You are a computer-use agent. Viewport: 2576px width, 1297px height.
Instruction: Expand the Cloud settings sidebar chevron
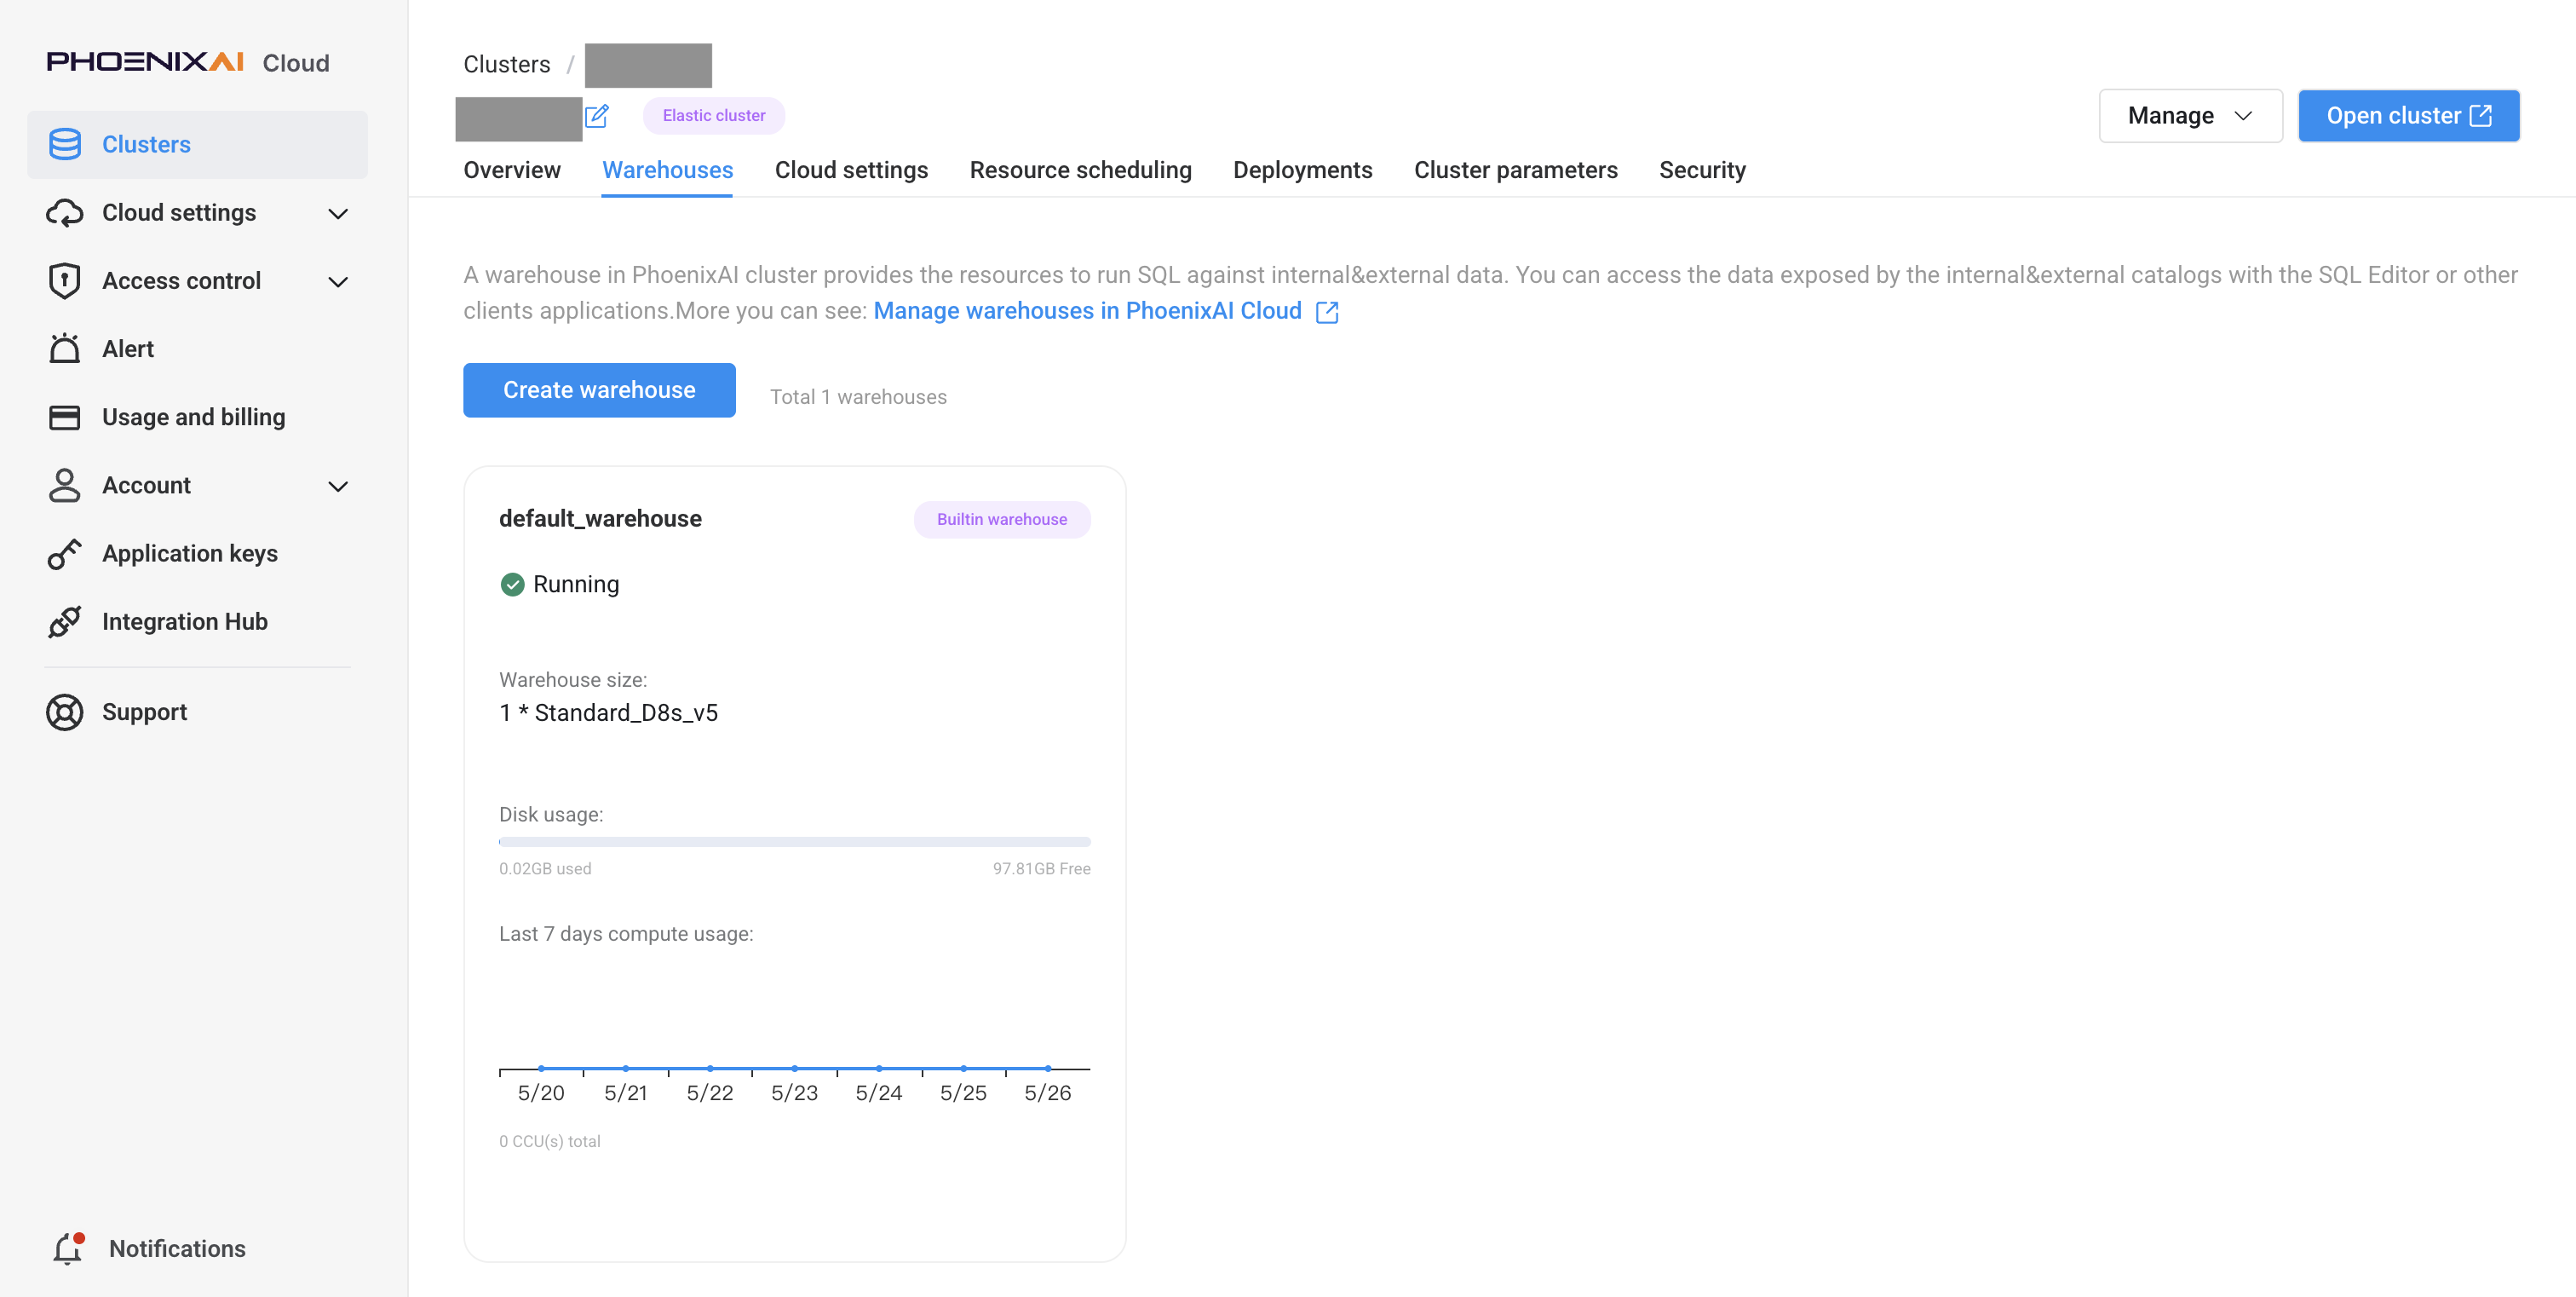338,213
